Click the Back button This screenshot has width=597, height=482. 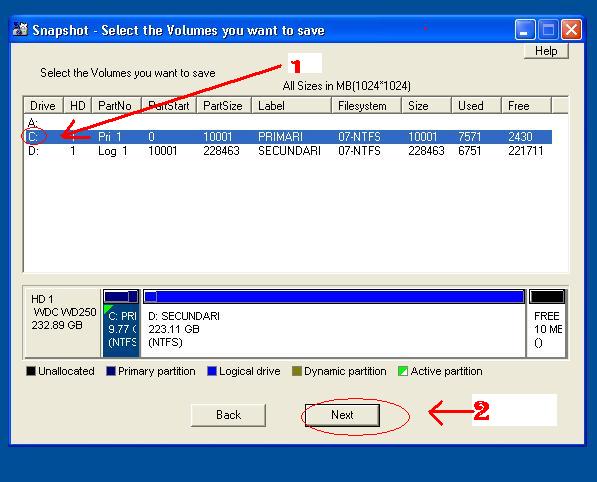(x=228, y=415)
